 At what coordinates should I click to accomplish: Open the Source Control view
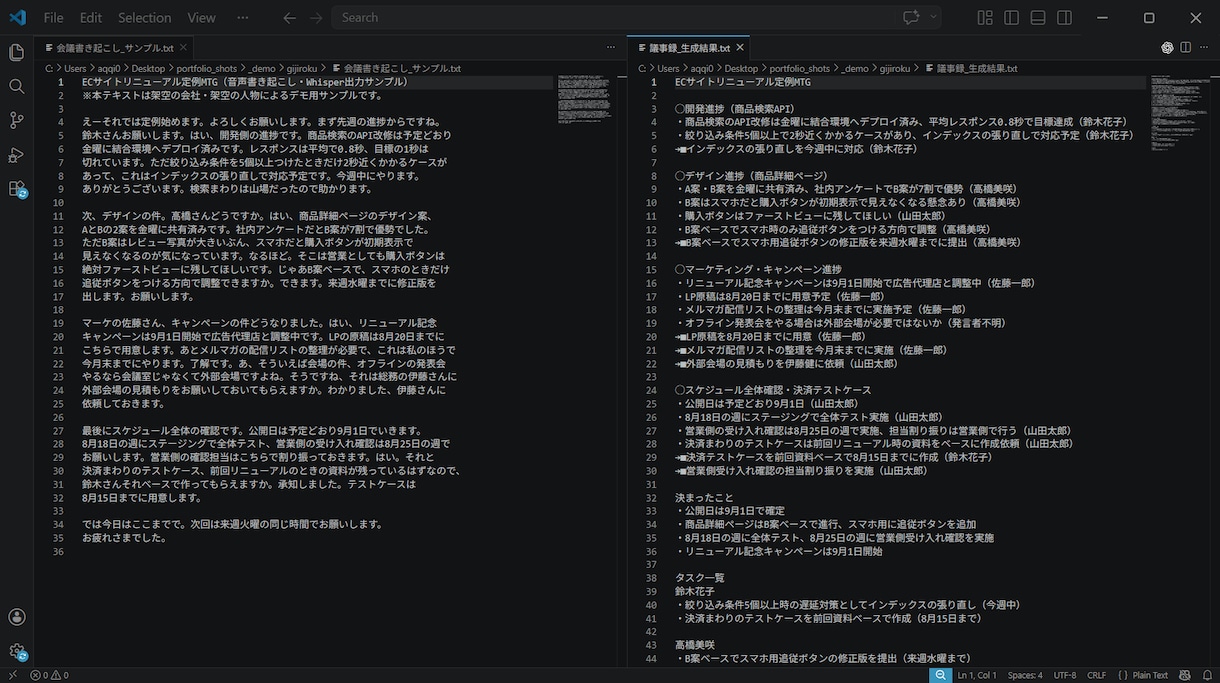coord(16,120)
